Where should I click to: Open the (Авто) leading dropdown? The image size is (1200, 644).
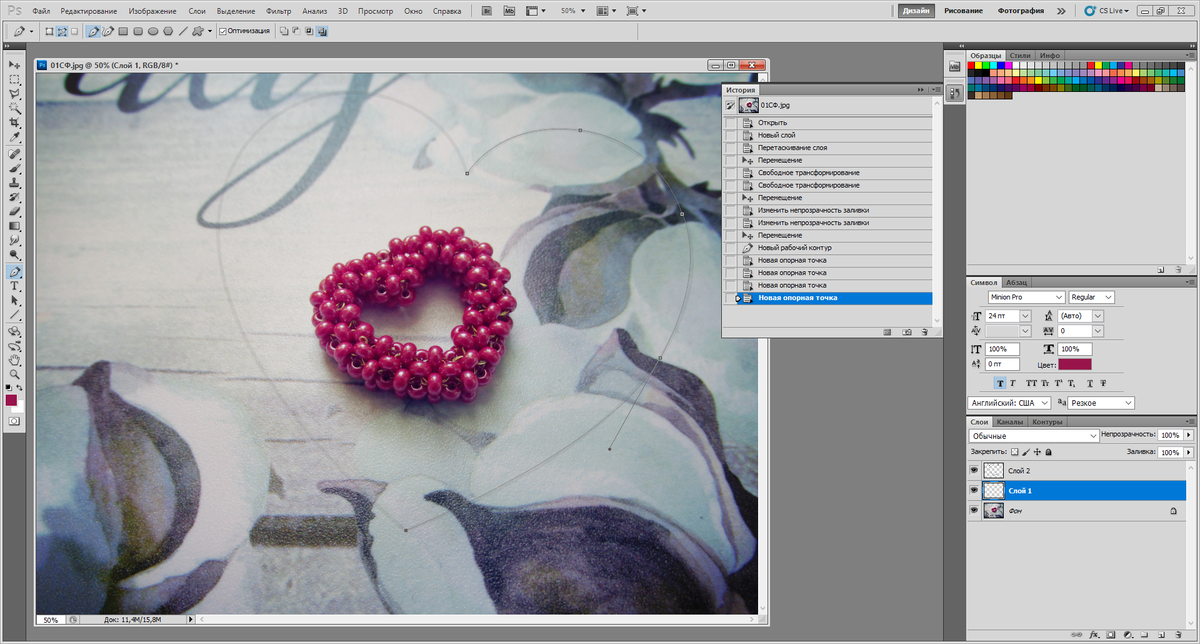click(x=1098, y=315)
